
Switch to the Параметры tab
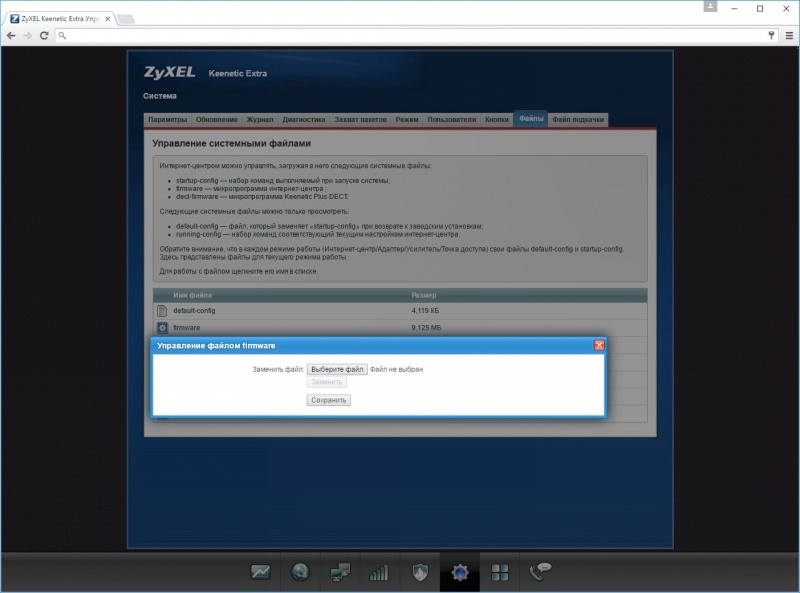[167, 120]
